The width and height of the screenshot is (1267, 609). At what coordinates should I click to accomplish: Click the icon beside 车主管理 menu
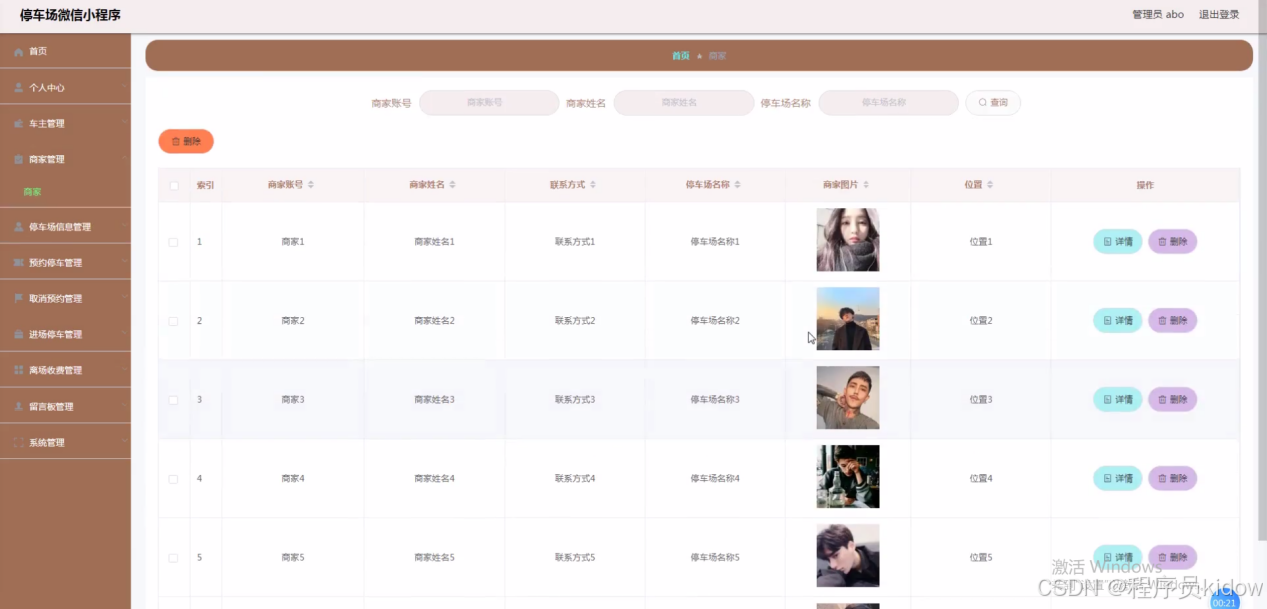[19, 123]
